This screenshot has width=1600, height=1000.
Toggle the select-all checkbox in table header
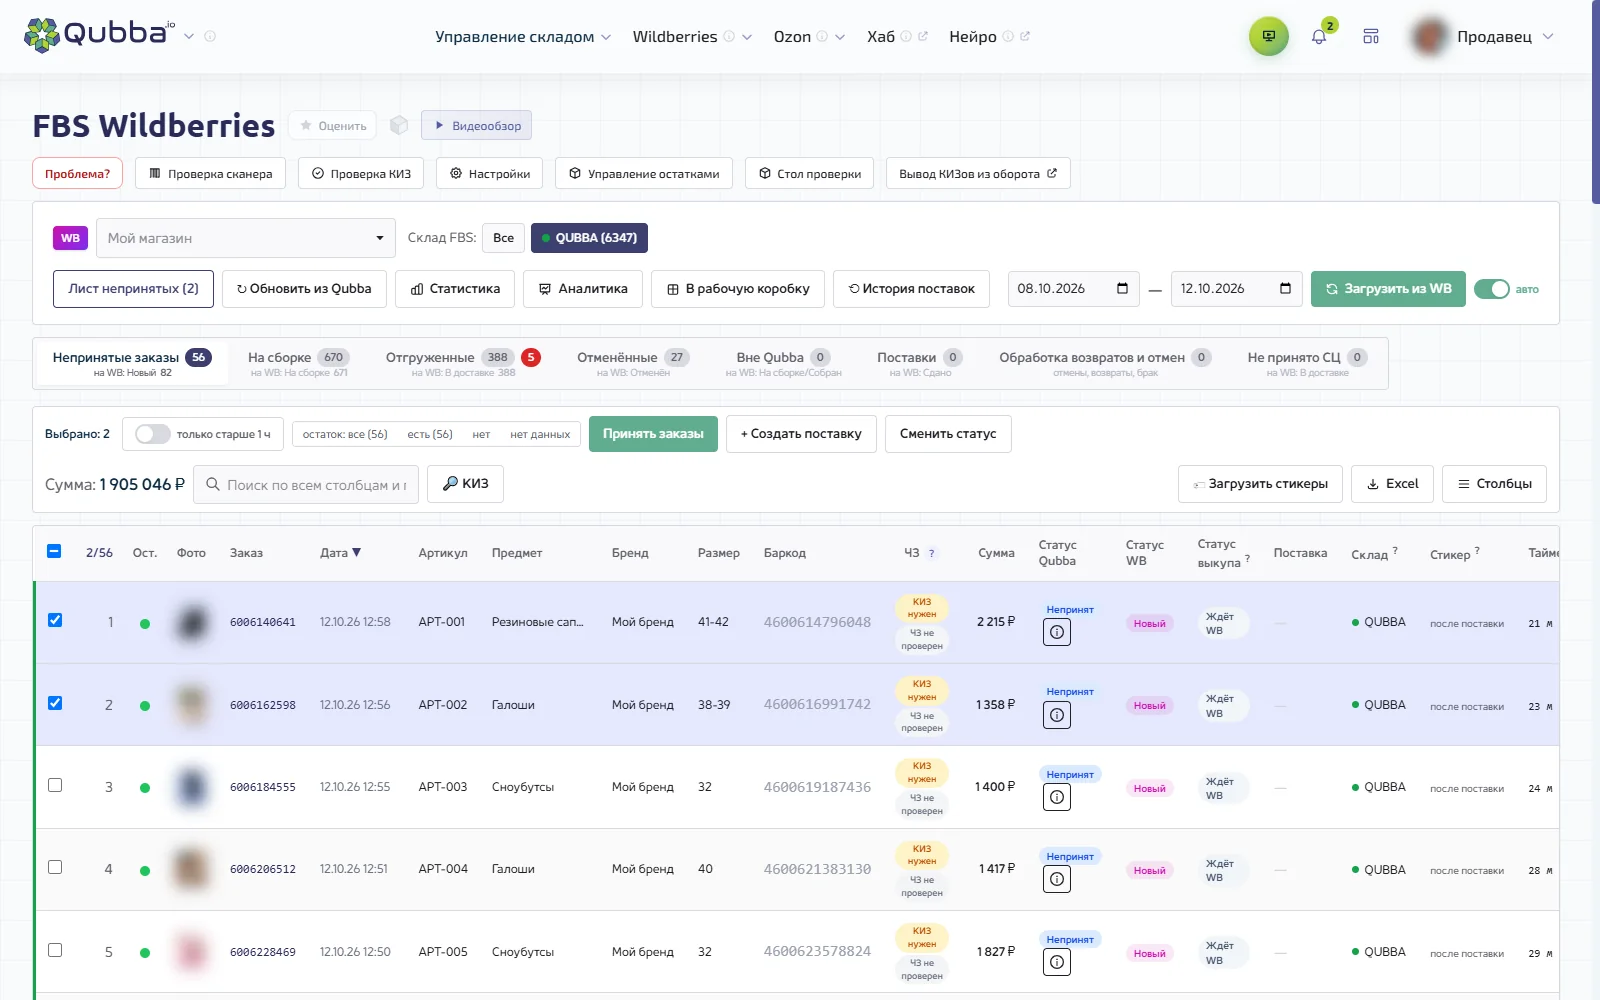point(54,551)
